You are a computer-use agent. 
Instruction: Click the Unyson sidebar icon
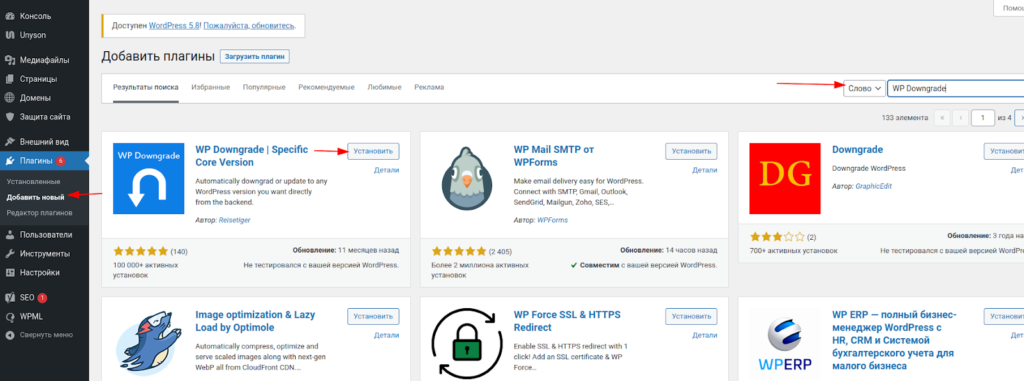click(x=10, y=35)
